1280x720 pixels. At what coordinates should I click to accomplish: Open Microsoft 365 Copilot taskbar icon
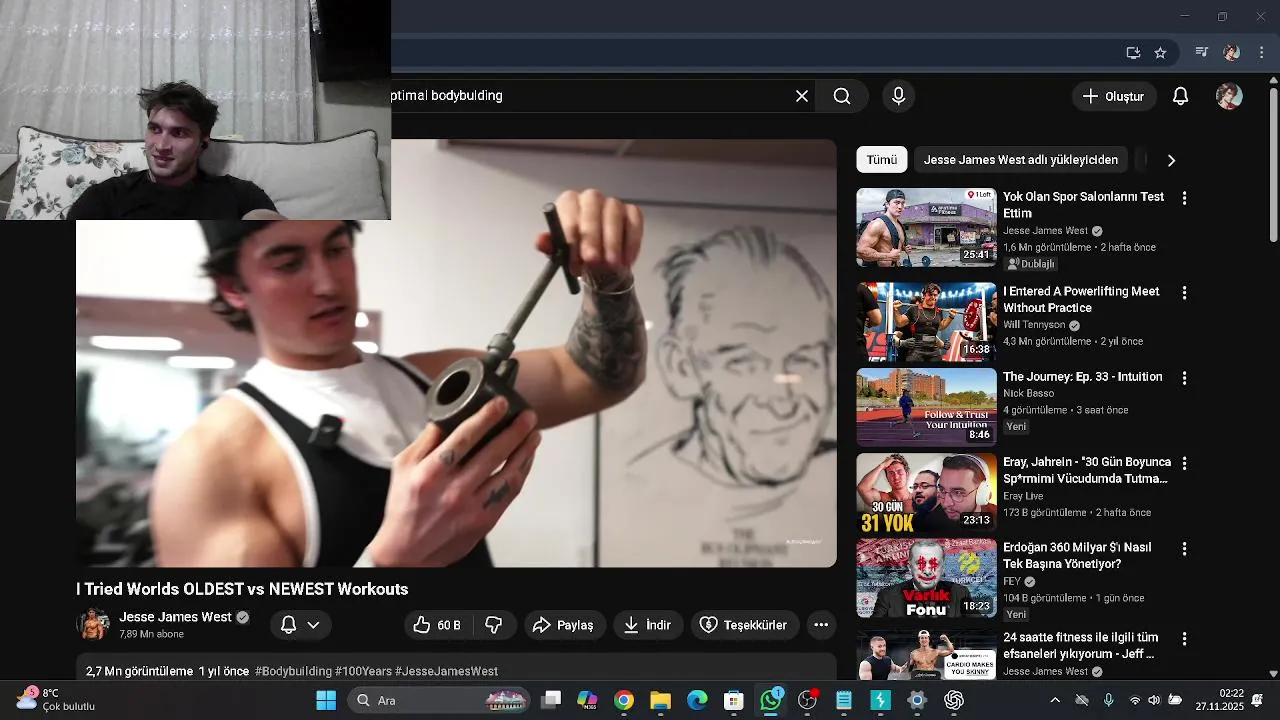pyautogui.click(x=587, y=700)
